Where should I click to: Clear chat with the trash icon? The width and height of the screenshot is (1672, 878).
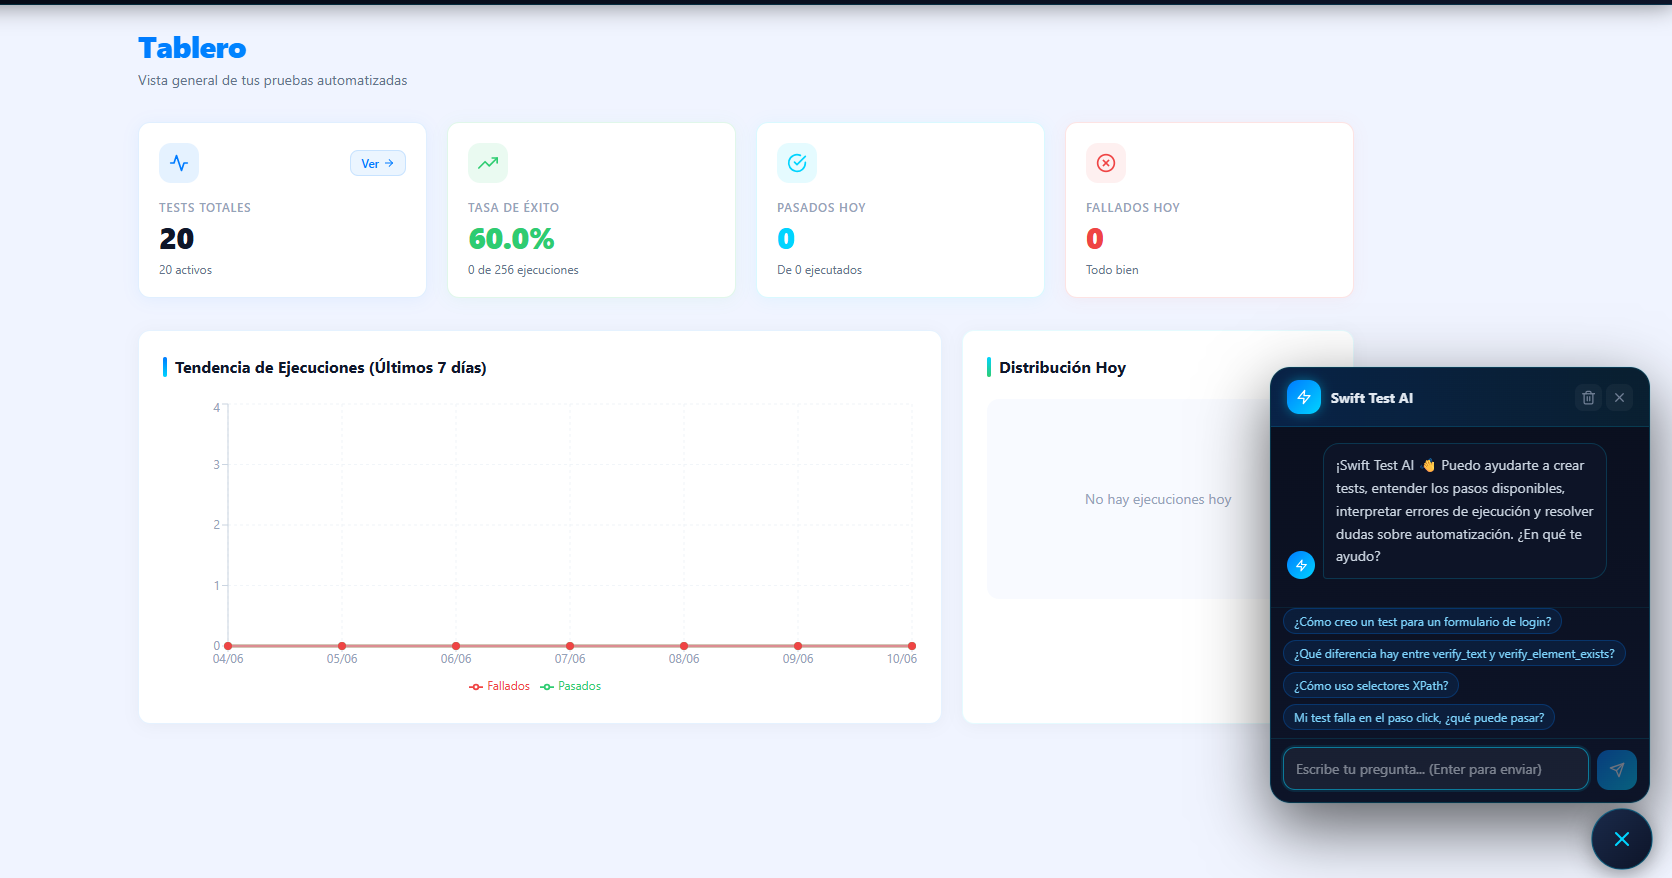1588,398
